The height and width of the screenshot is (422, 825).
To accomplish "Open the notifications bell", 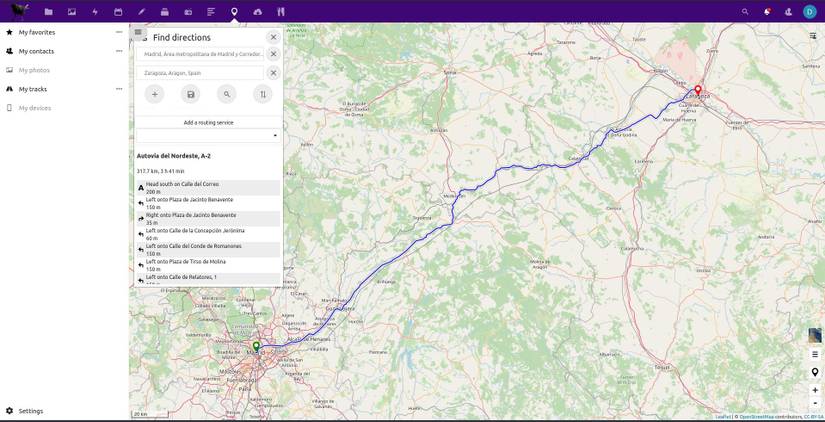I will pyautogui.click(x=768, y=12).
